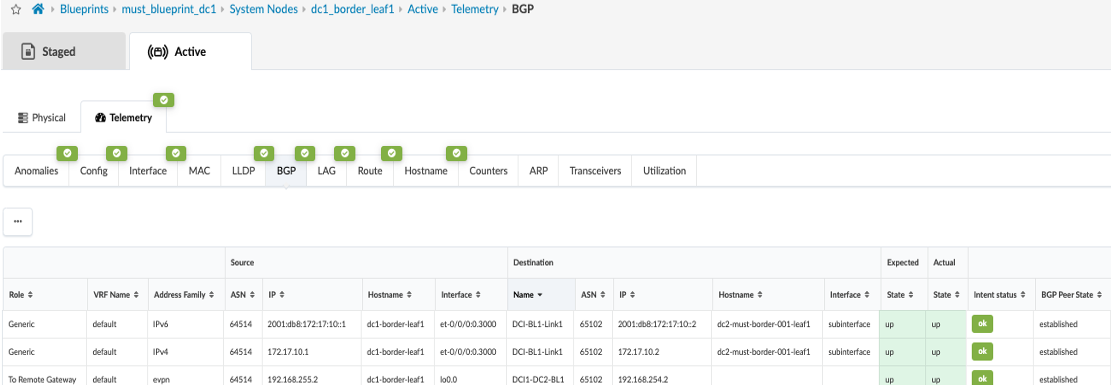Sort by Source Interface column

click(x=461, y=294)
